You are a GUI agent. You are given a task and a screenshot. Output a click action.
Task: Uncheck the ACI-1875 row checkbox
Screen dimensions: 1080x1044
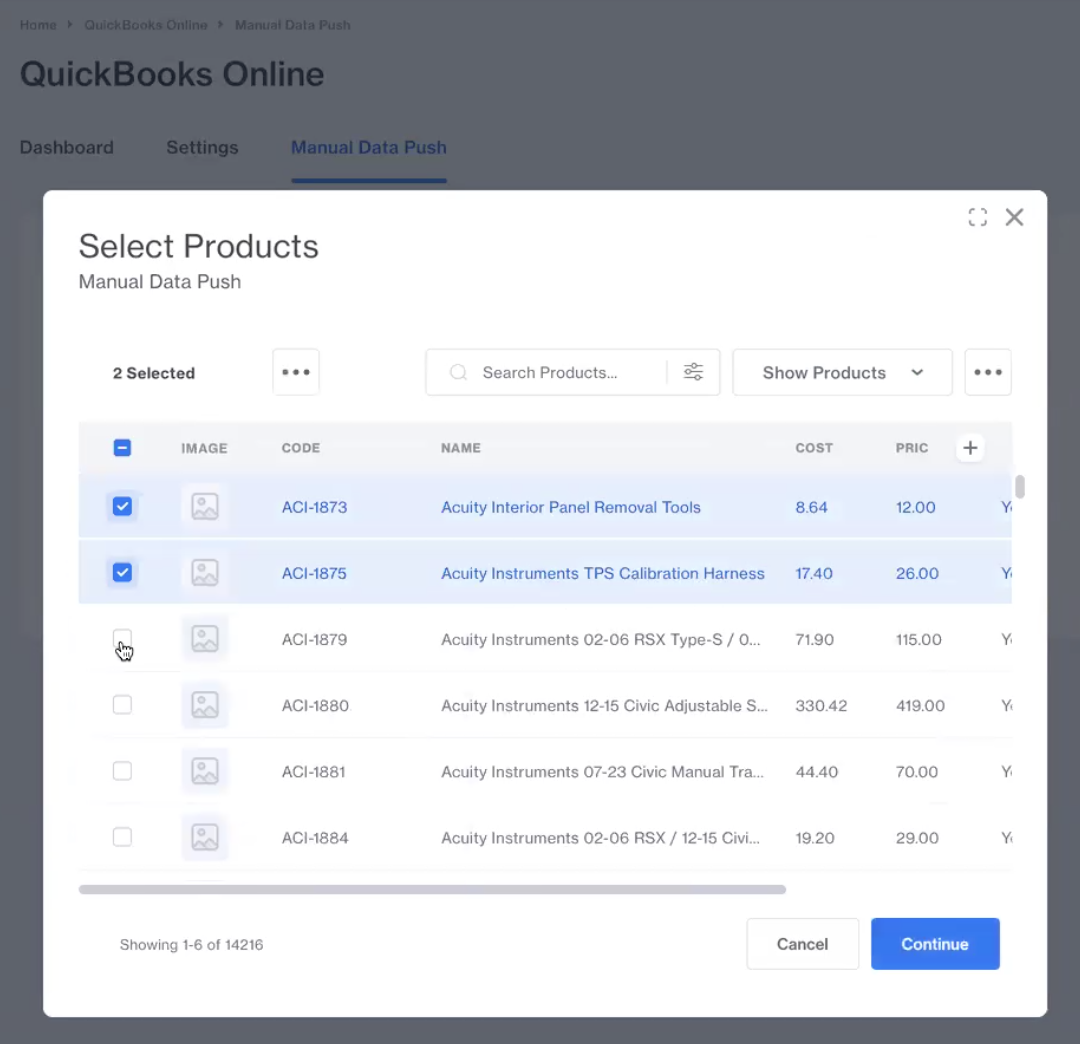(122, 573)
